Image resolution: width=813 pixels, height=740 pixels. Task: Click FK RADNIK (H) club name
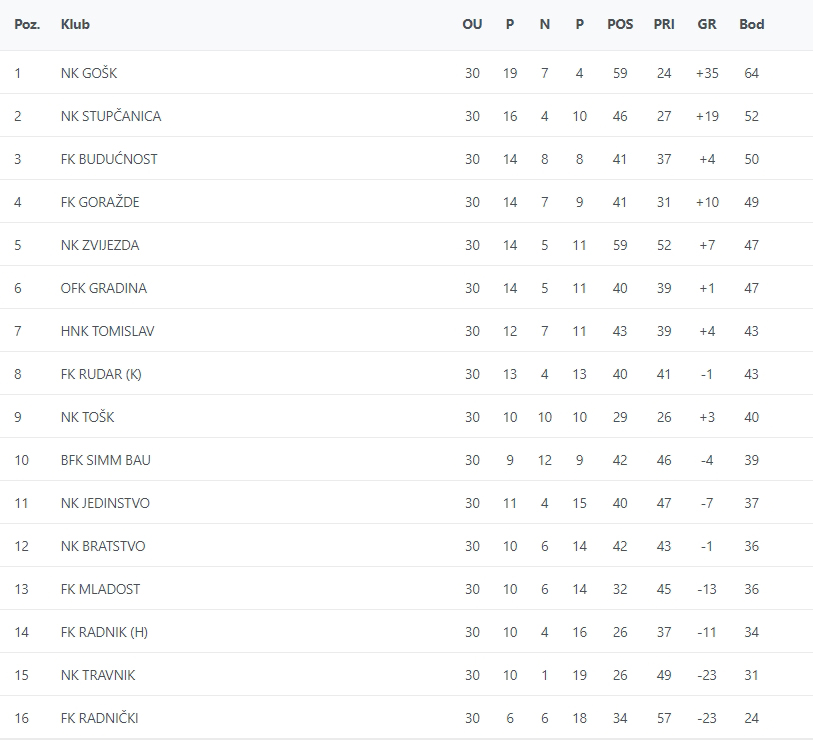tap(104, 632)
